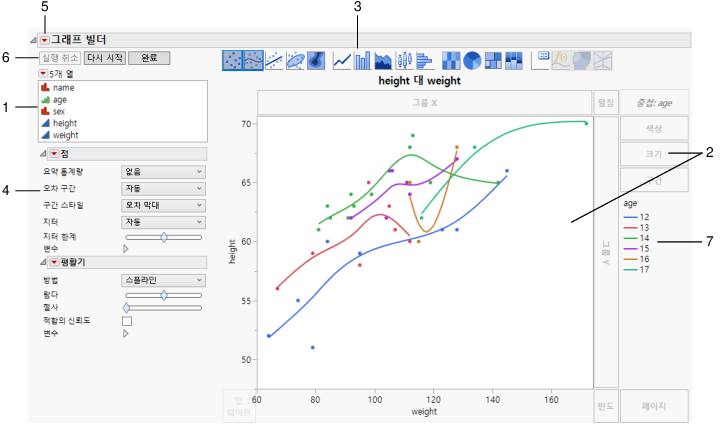Open the 점 red triangle menu

pos(55,154)
